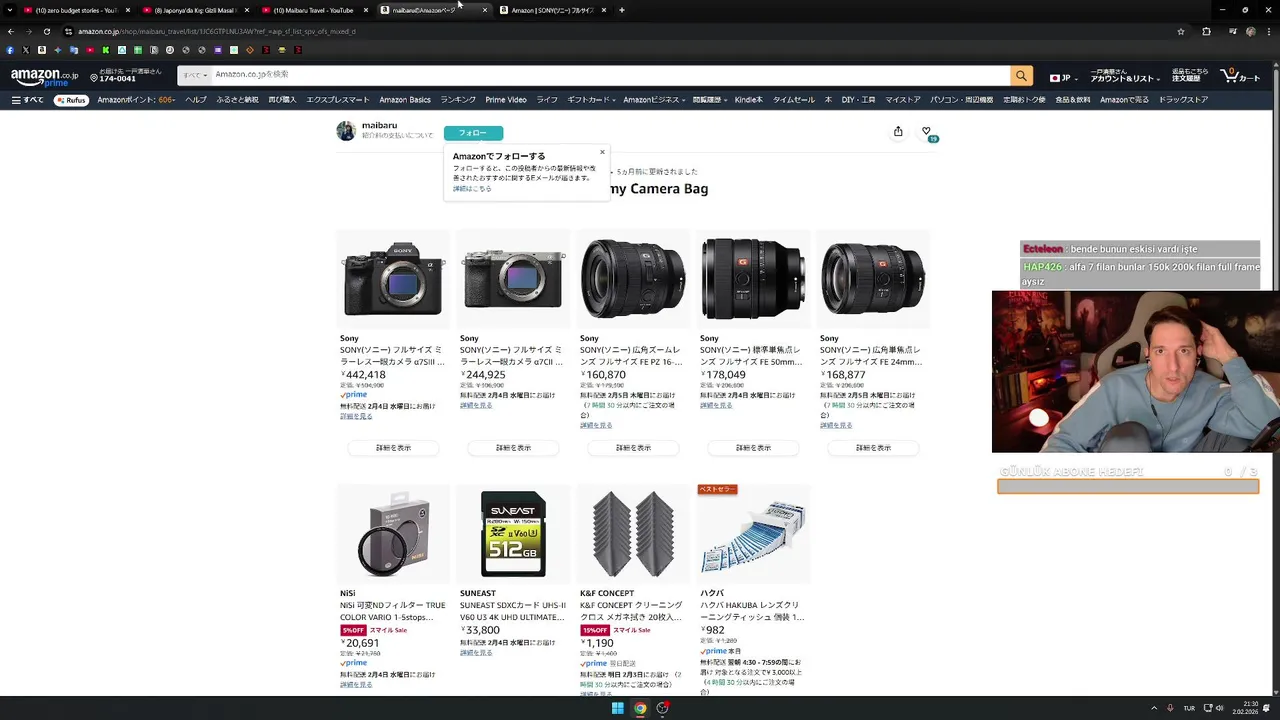The image size is (1280, 720).
Task: Open the ランキング nav item
Action: click(458, 100)
